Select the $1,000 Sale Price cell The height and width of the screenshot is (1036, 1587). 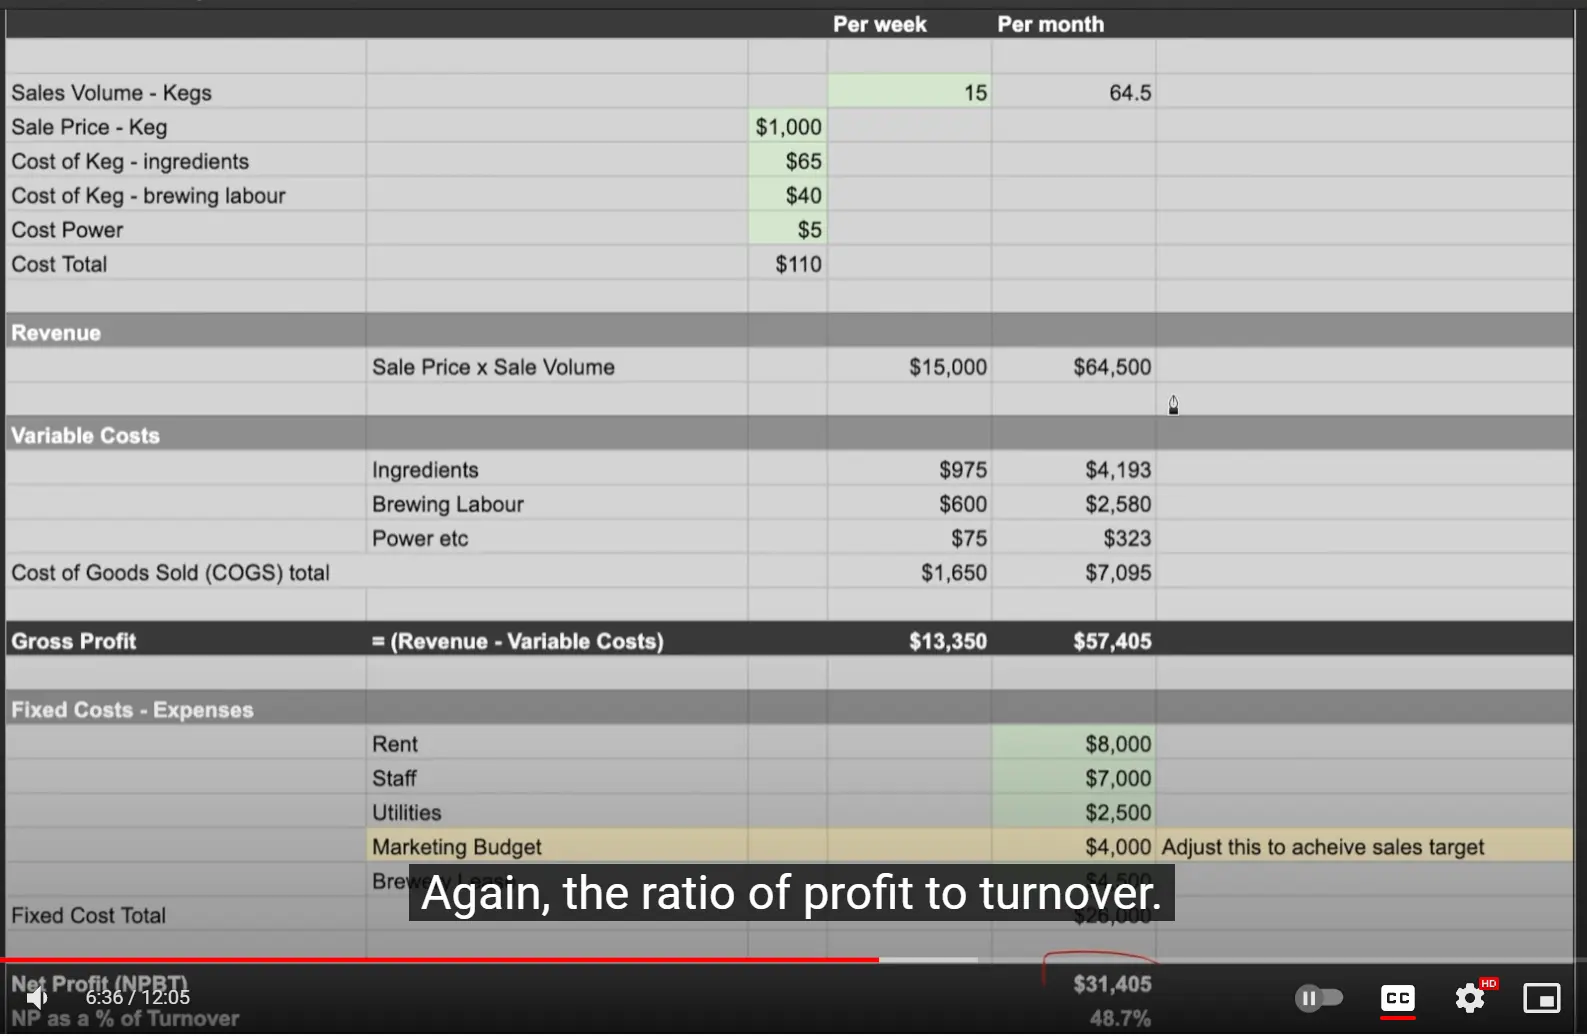(x=788, y=127)
